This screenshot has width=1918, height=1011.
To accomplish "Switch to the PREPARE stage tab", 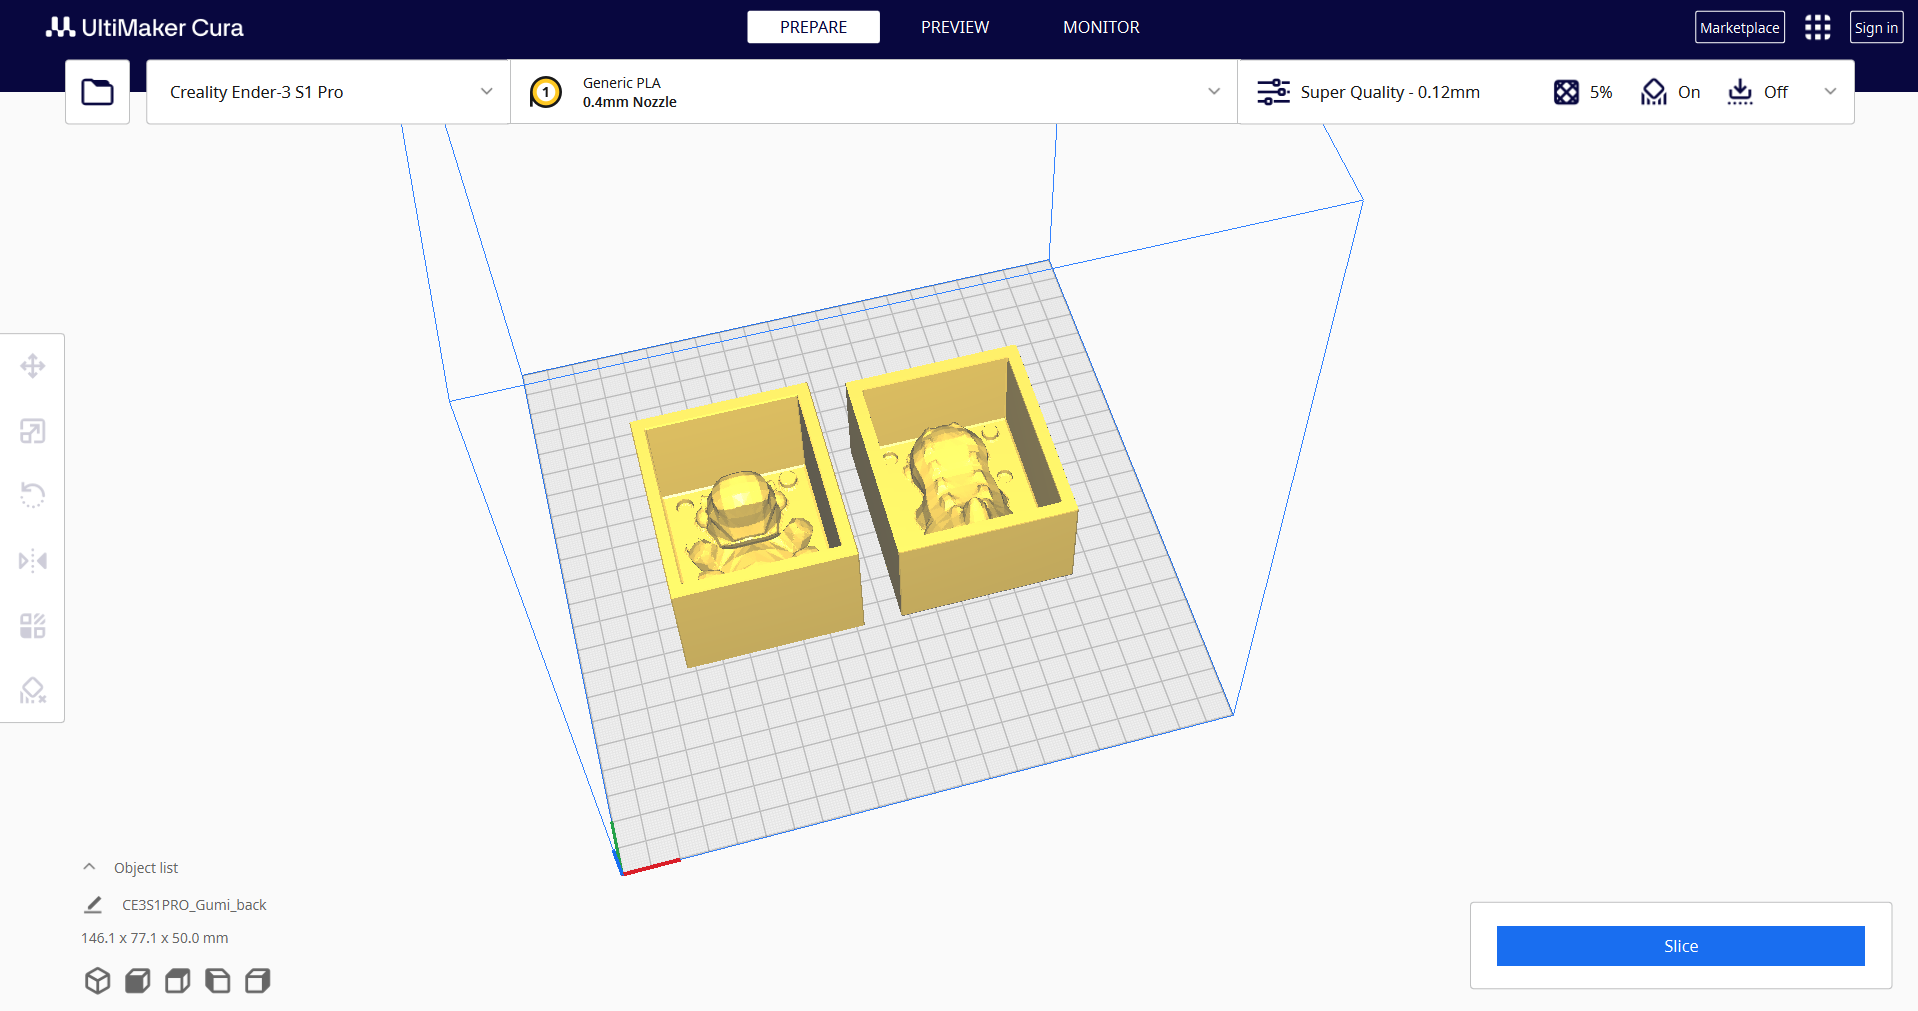I will [x=813, y=27].
